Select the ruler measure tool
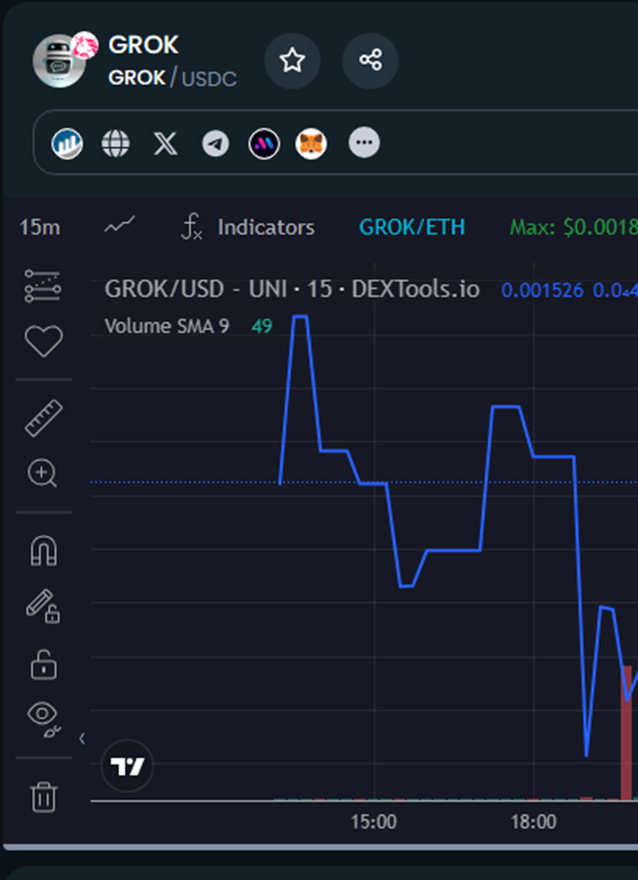This screenshot has width=638, height=880. point(43,418)
